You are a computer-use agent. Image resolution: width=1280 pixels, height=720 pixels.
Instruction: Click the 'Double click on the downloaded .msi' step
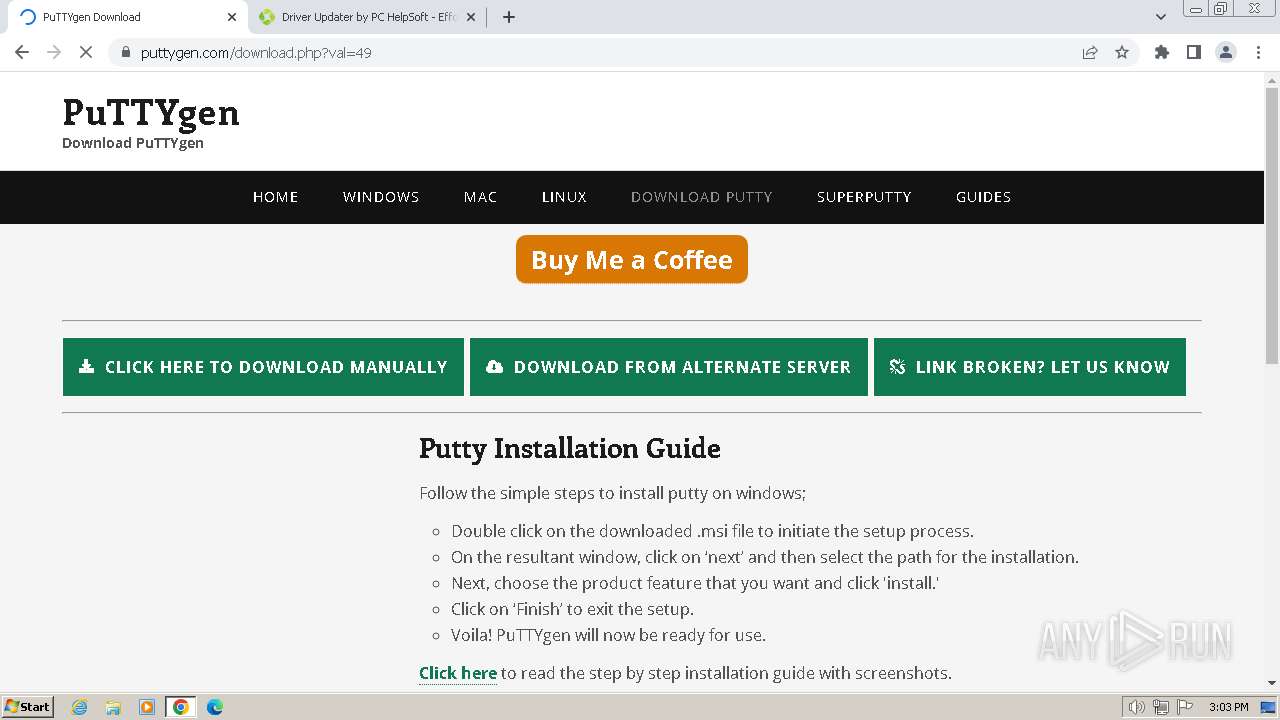tap(712, 531)
